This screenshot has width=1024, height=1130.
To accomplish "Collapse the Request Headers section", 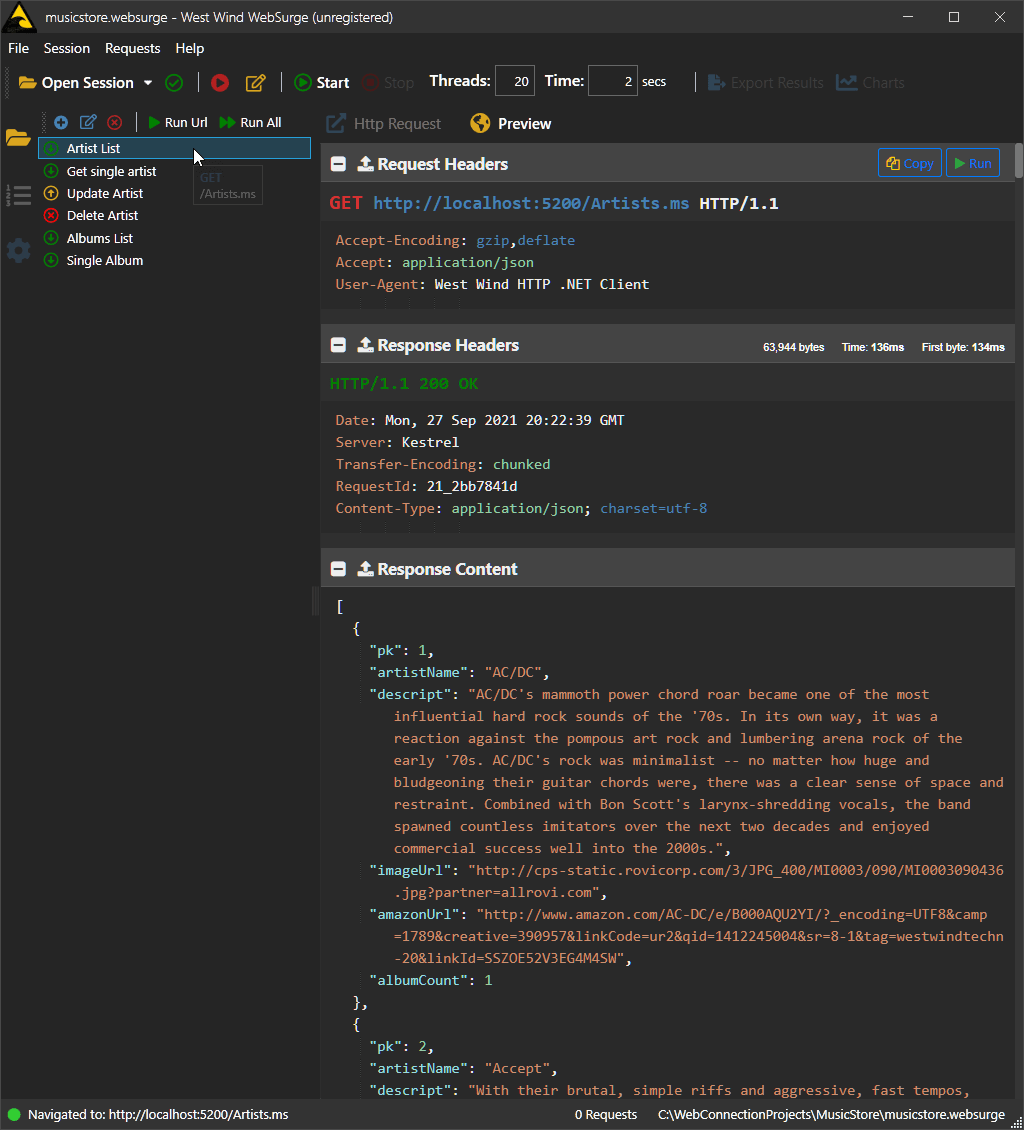I will click(339, 164).
